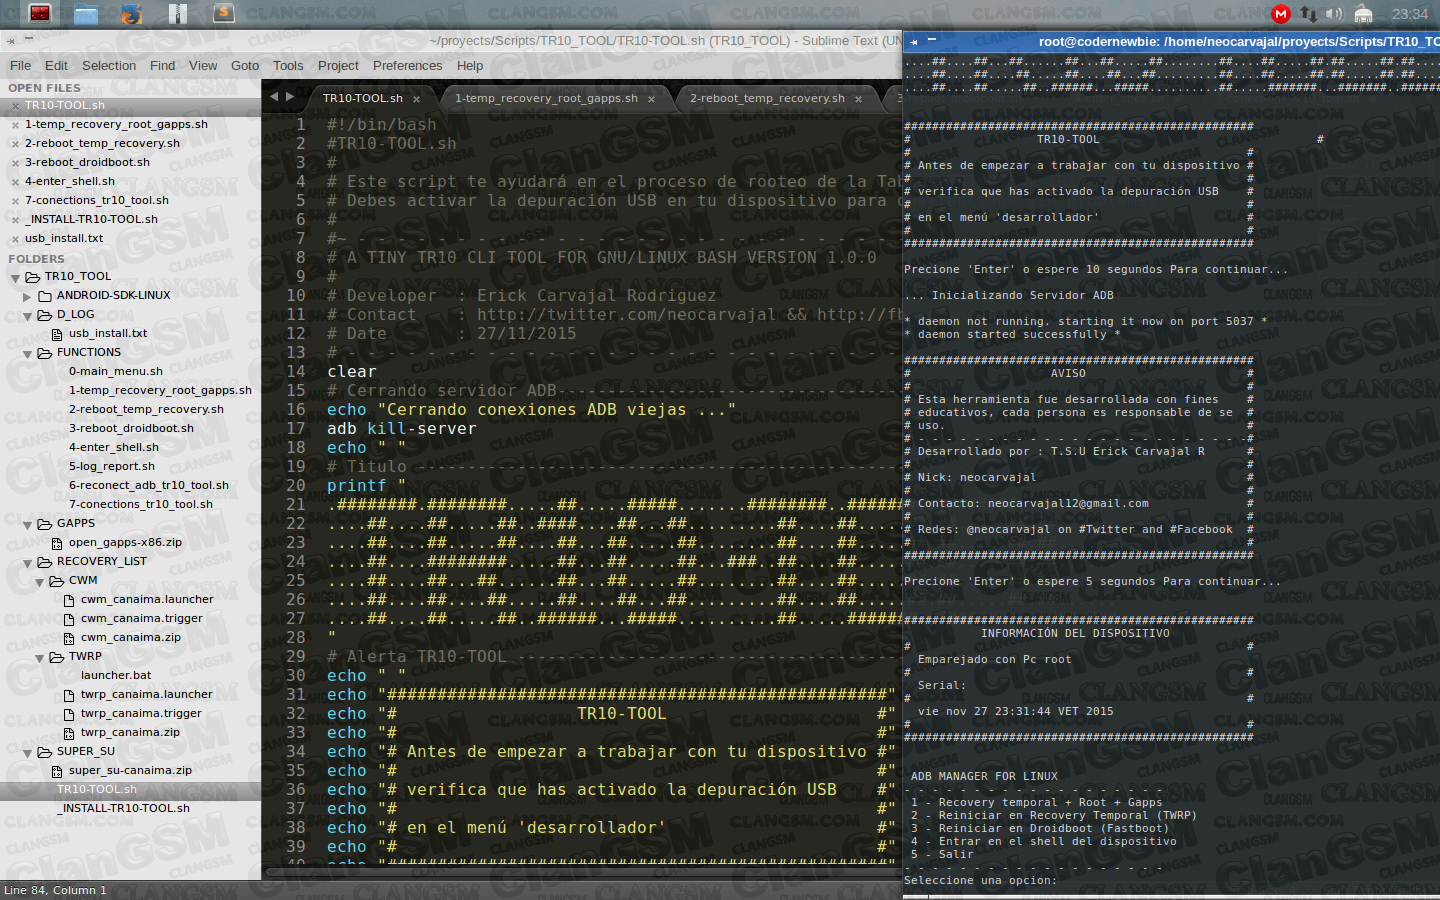Open the archive manager icon in panel

(x=178, y=13)
